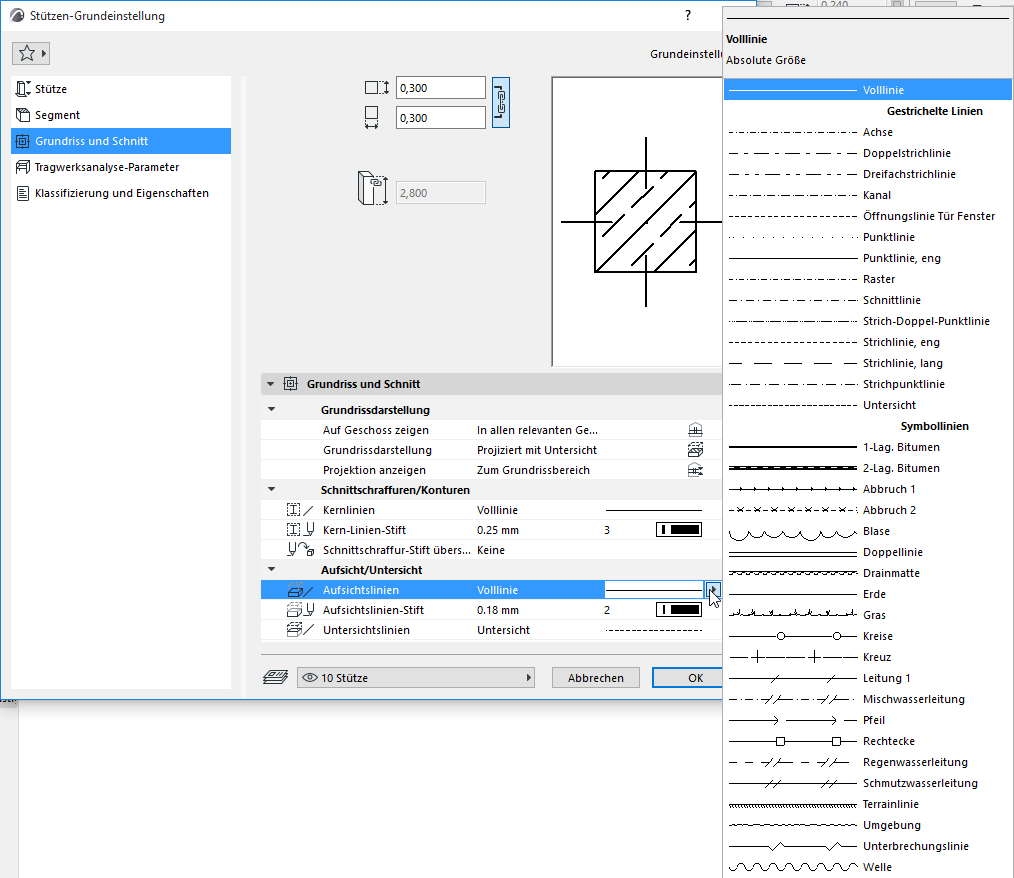
Task: Select Grundriss und Schnitt page
Action: click(121, 141)
